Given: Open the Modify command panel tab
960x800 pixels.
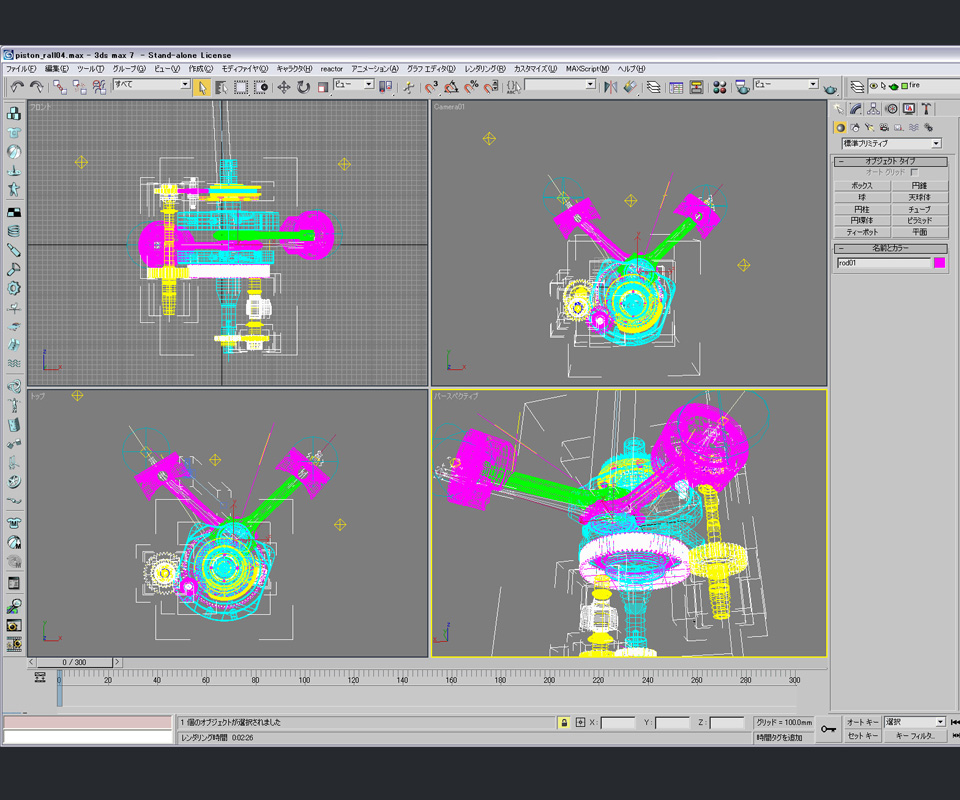Looking at the screenshot, I should coord(856,109).
